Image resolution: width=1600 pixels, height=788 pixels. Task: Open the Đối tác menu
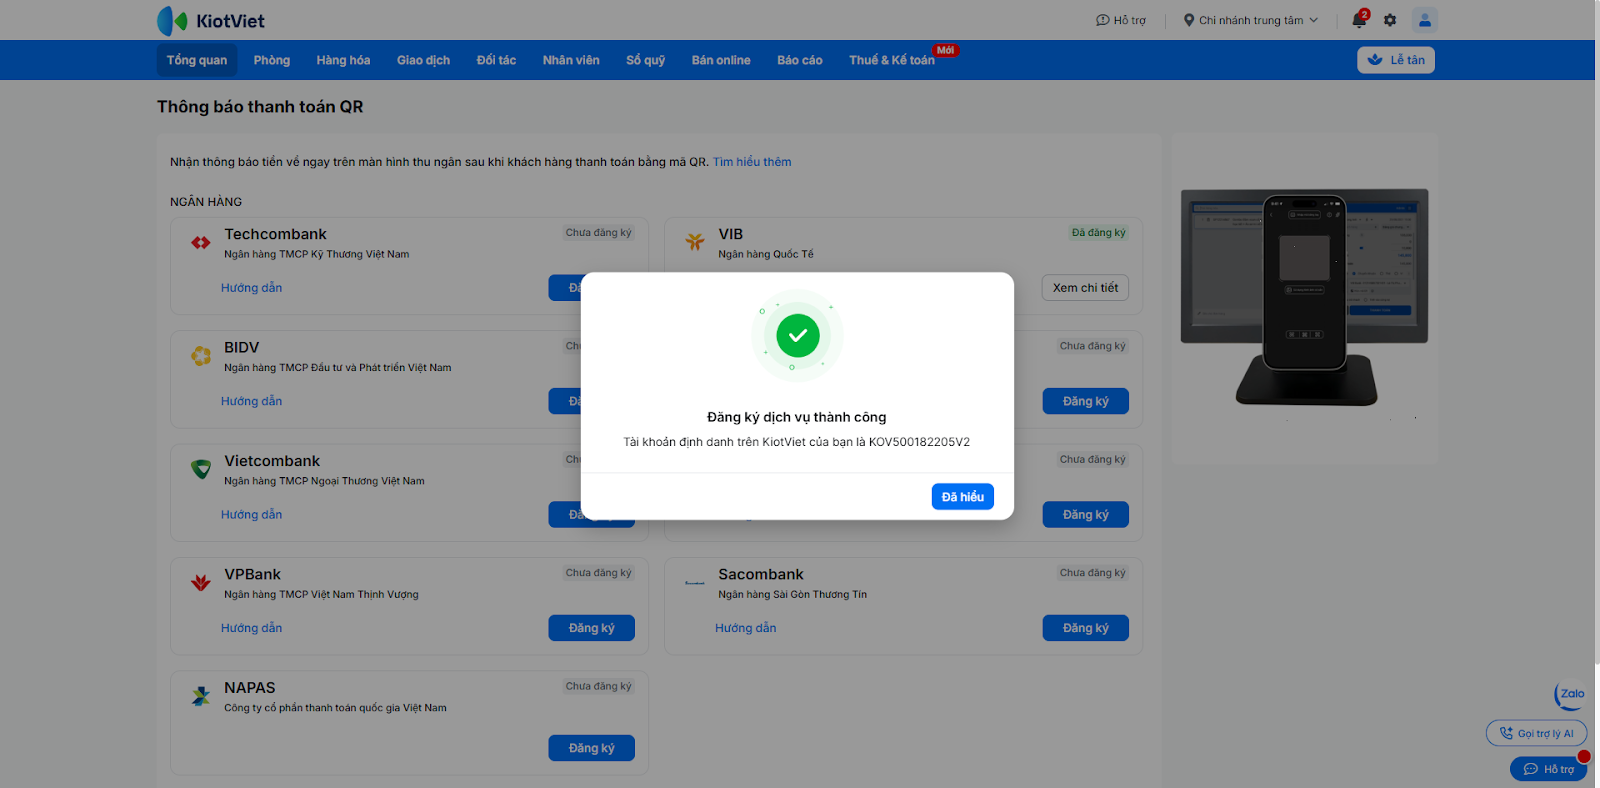tap(496, 60)
